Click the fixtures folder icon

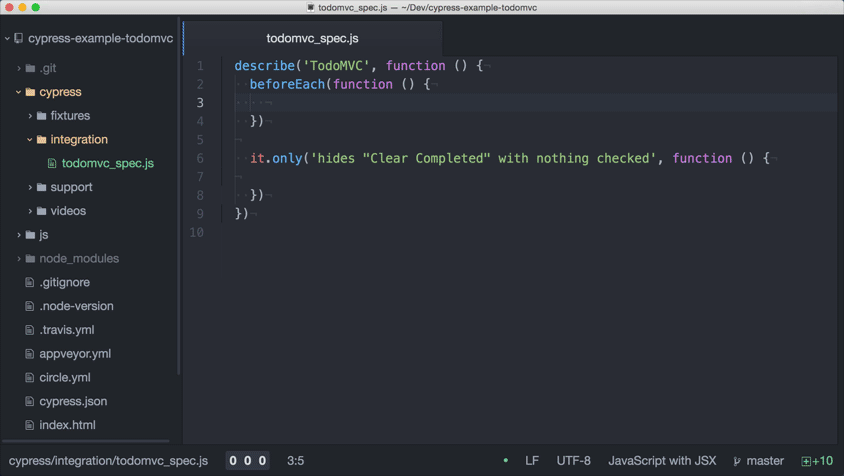(41, 116)
